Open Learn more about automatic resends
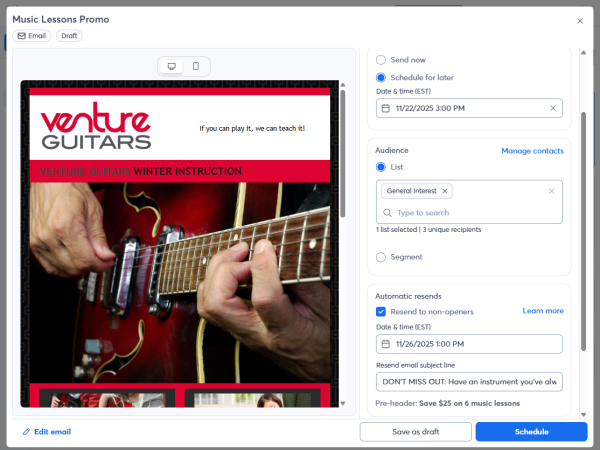The image size is (600, 450). coord(543,311)
